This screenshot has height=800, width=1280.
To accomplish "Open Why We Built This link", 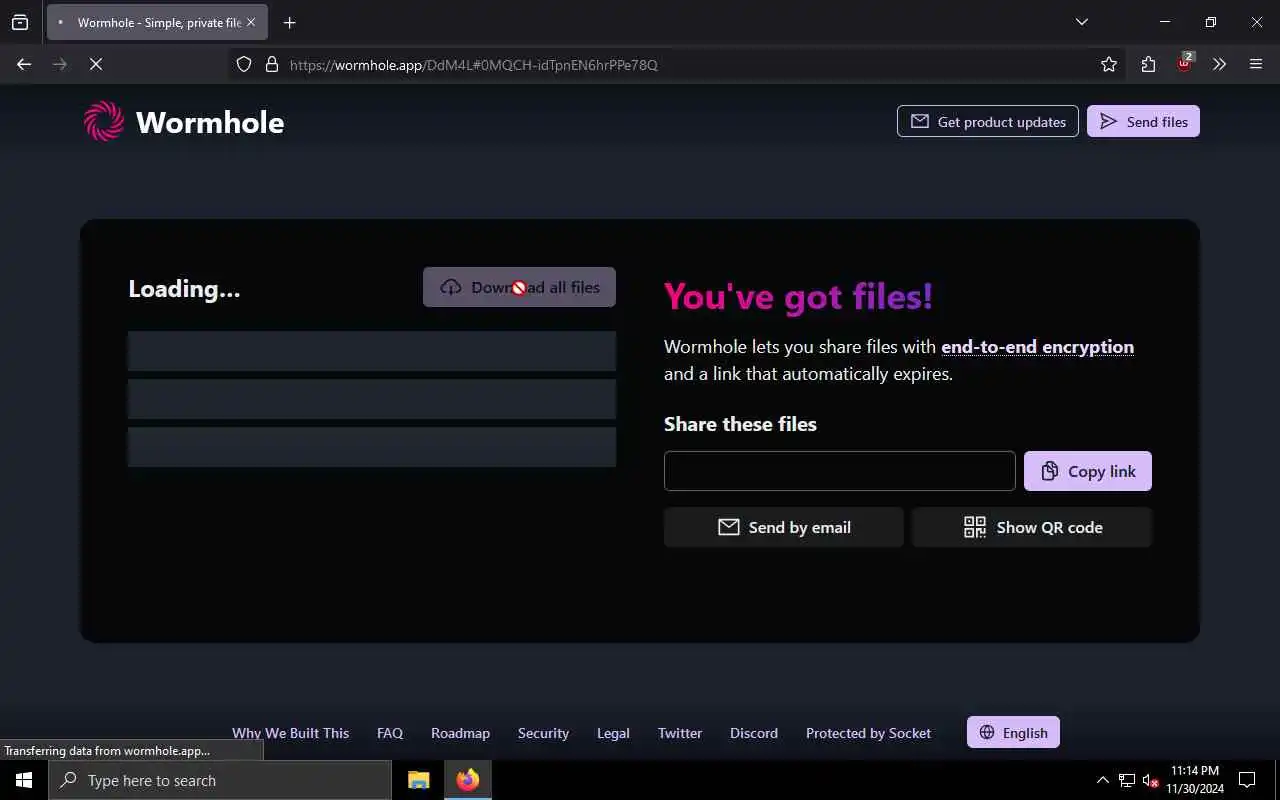I will point(291,733).
